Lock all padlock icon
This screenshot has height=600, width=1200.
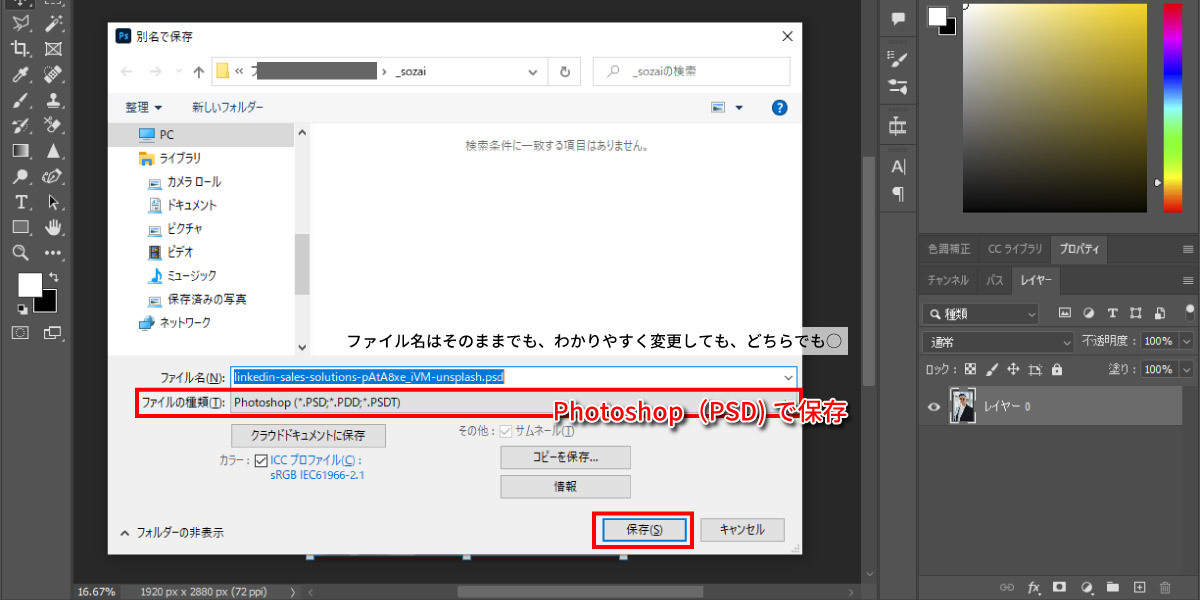tap(1057, 369)
